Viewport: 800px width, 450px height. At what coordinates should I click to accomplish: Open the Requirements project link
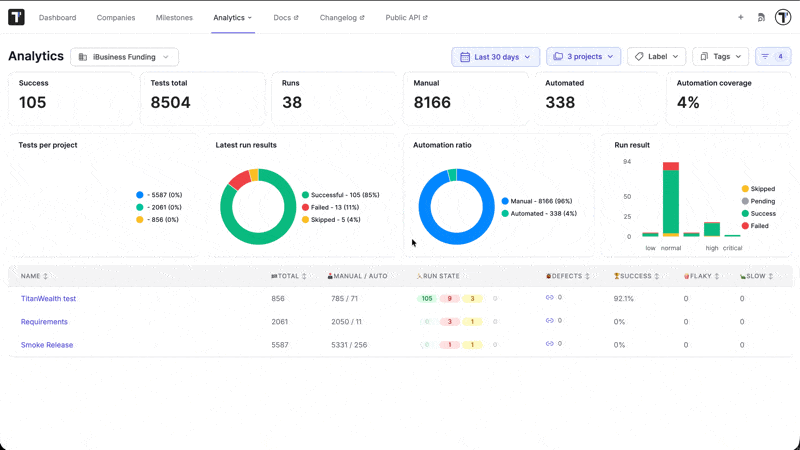coord(44,321)
